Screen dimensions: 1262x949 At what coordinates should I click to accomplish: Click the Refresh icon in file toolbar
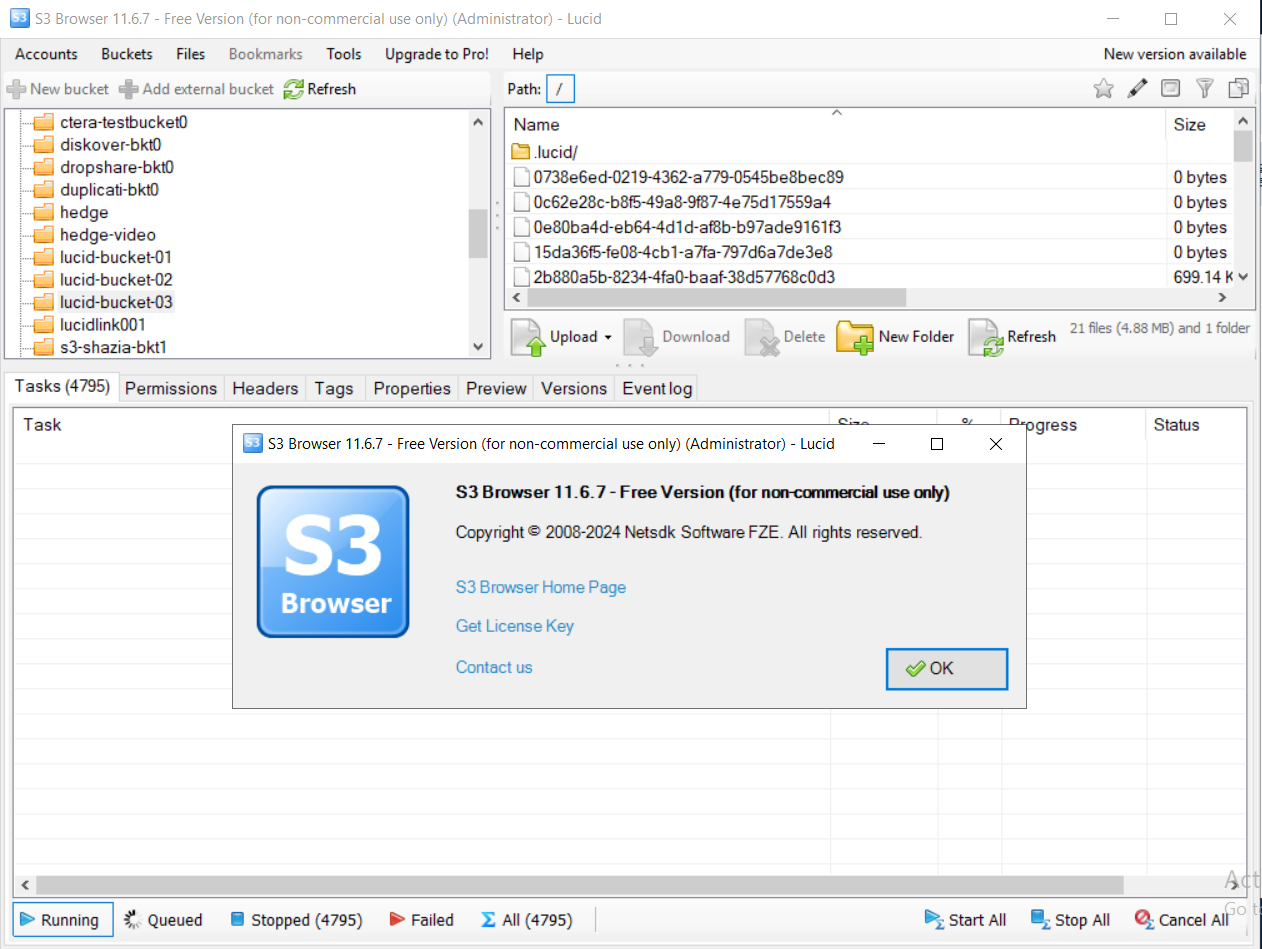tap(985, 337)
